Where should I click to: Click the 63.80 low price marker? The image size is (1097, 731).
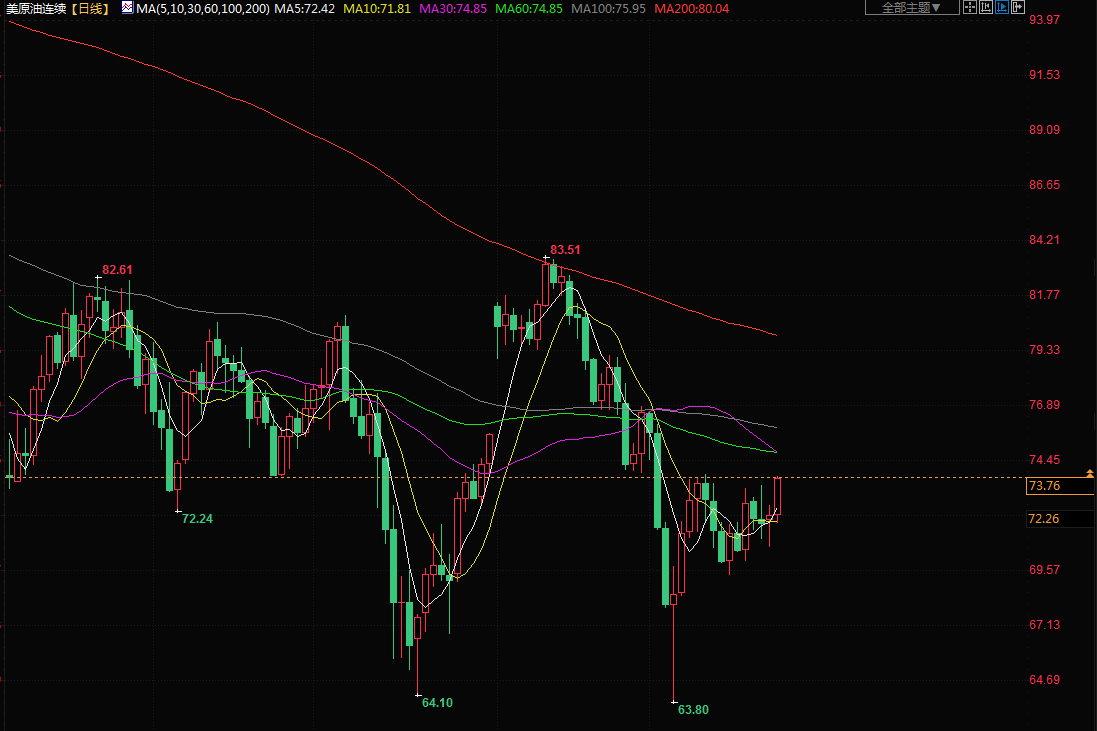pos(693,709)
